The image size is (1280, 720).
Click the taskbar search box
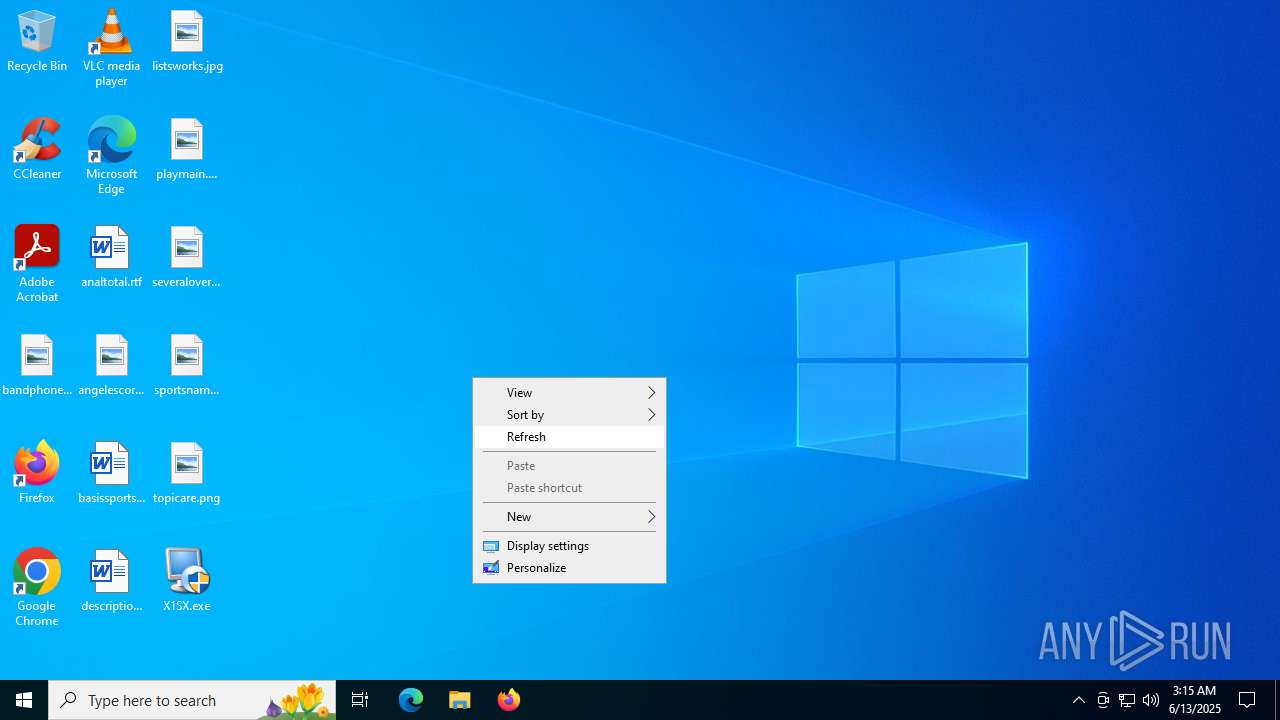point(192,700)
